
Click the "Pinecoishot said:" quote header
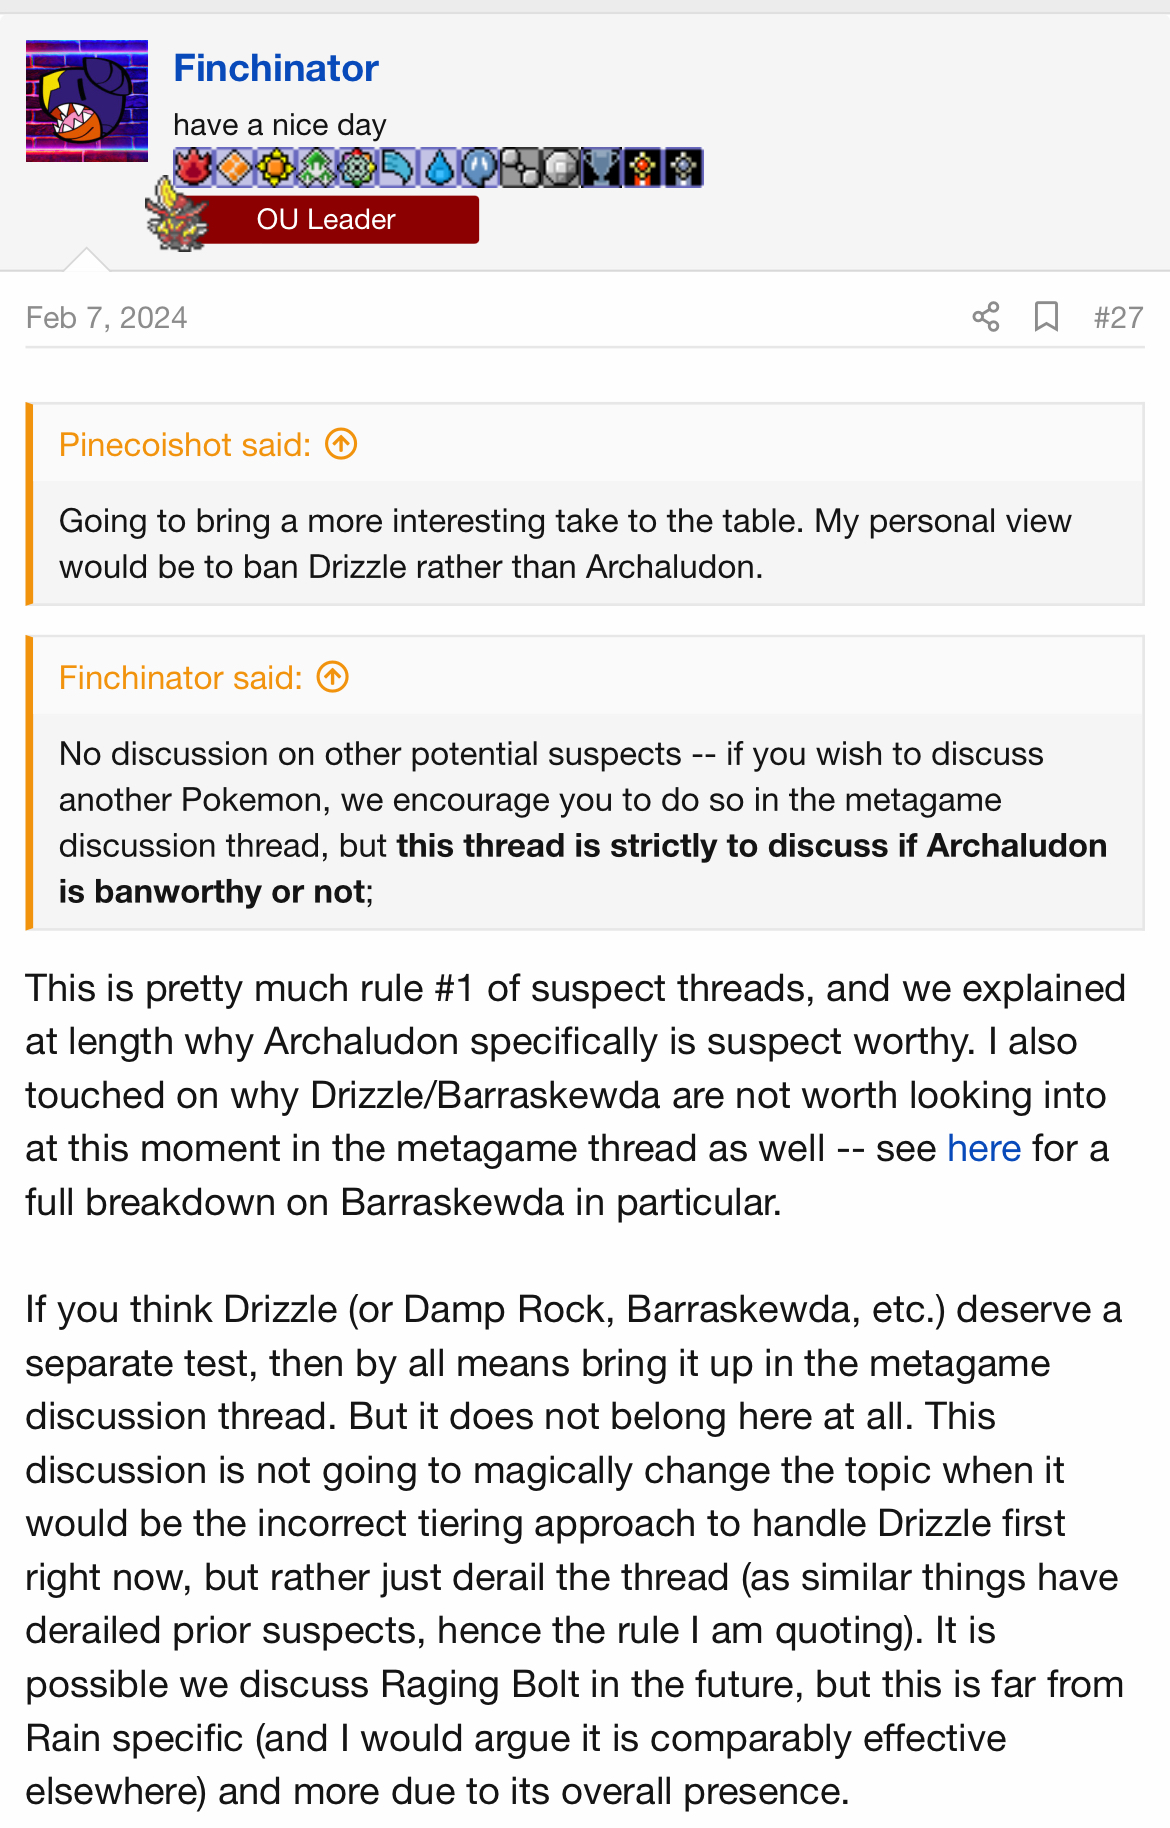point(185,444)
